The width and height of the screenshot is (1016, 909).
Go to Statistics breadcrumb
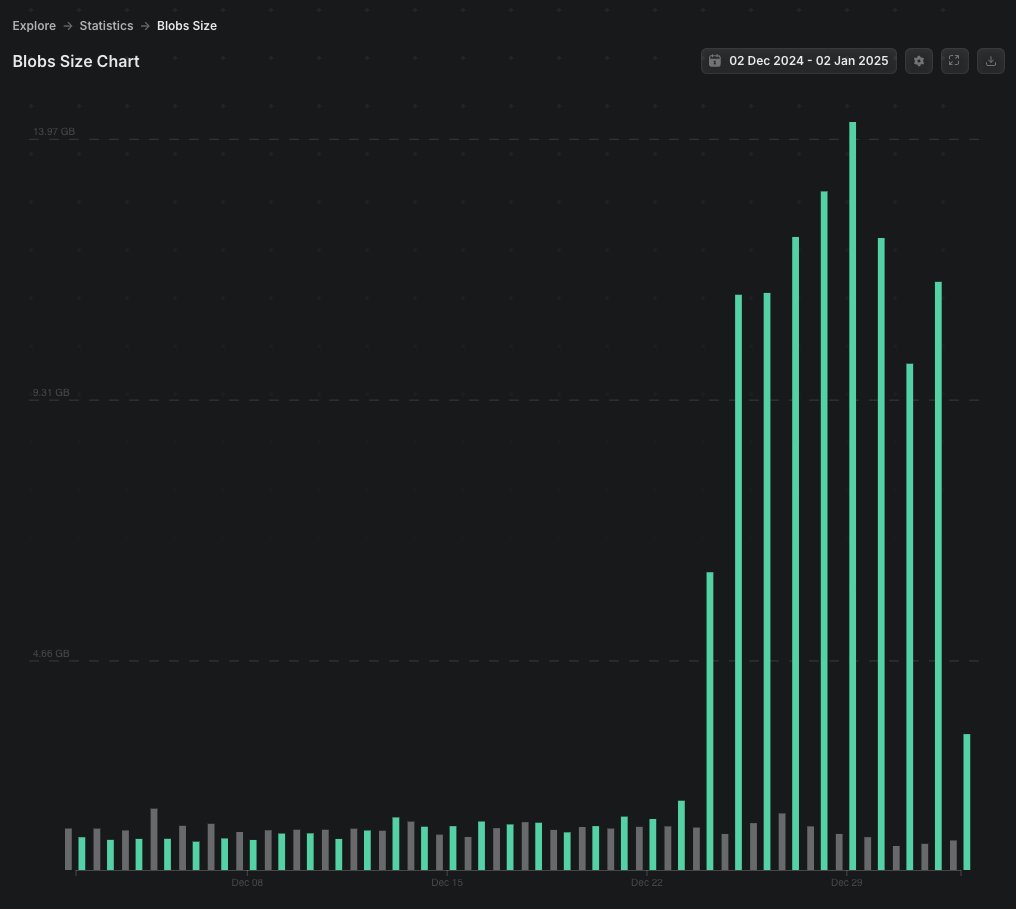(106, 26)
